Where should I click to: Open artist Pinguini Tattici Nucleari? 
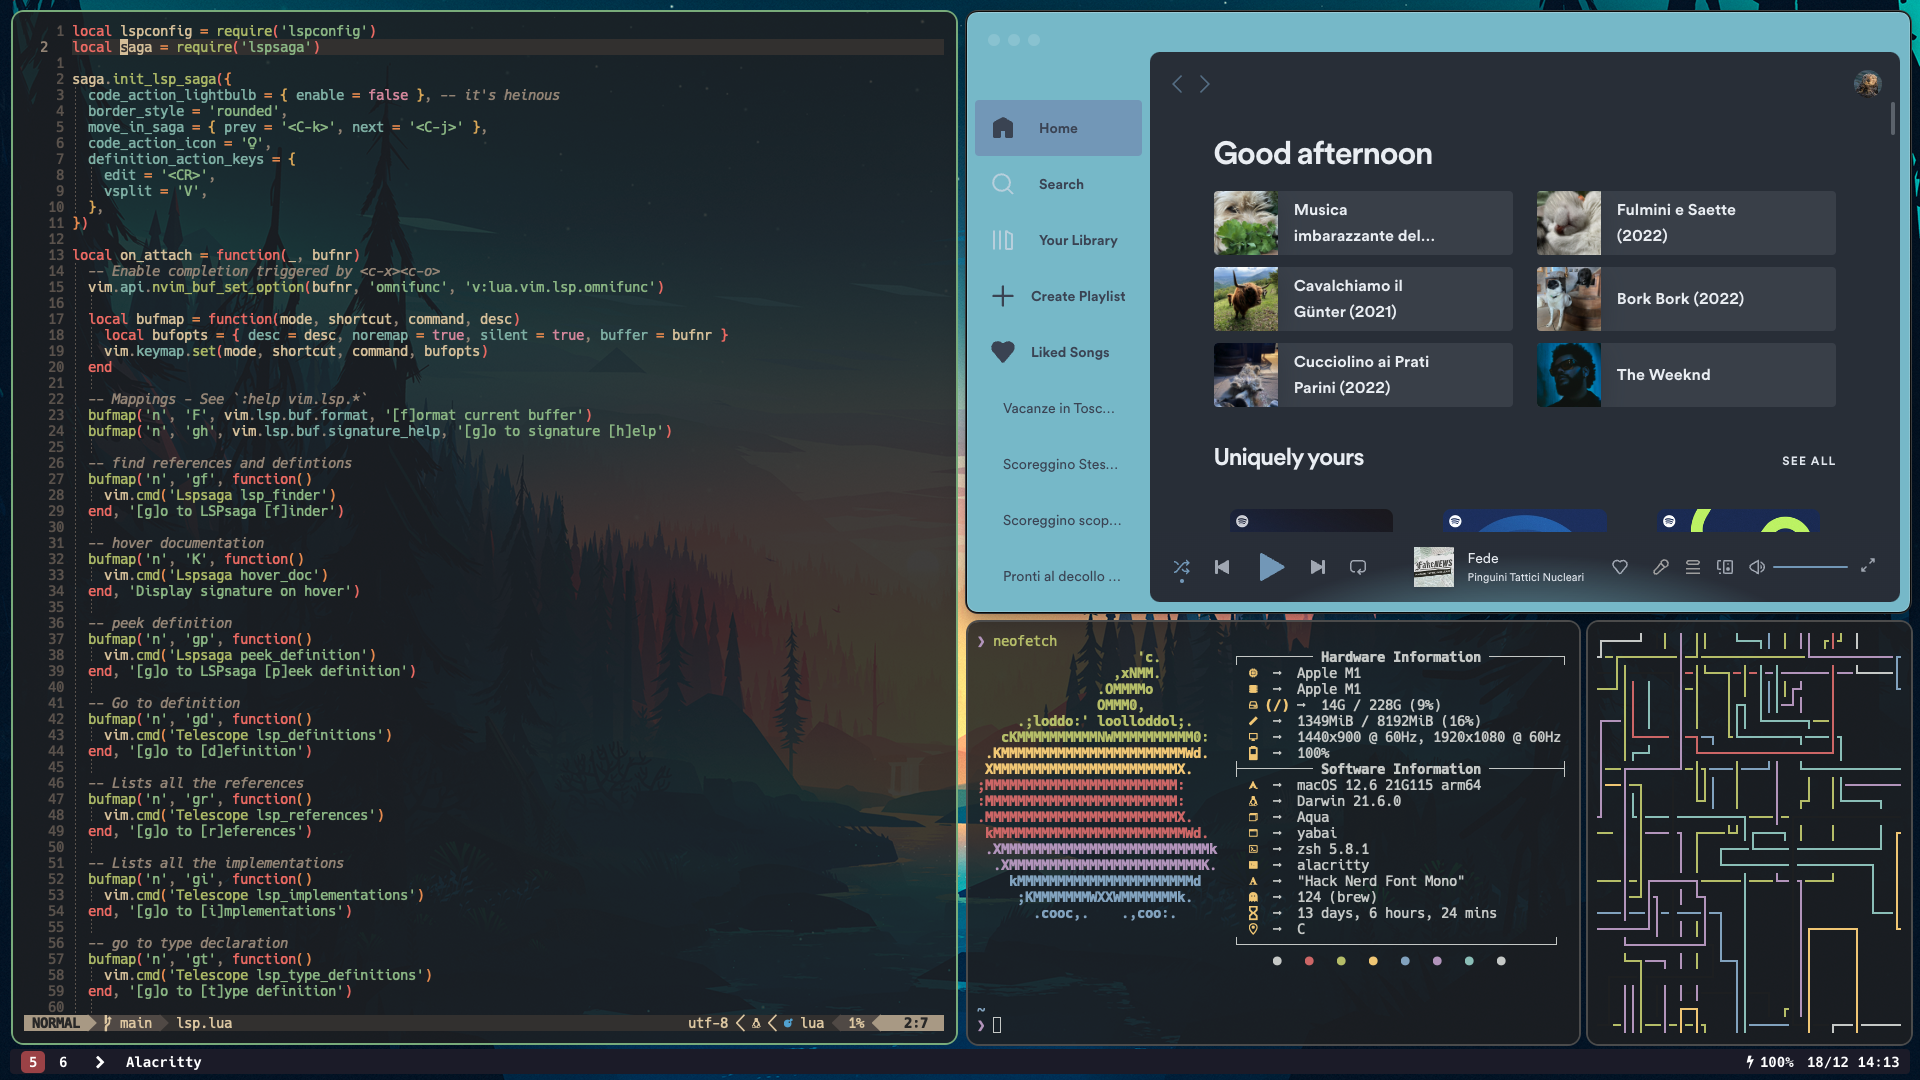[x=1525, y=578]
